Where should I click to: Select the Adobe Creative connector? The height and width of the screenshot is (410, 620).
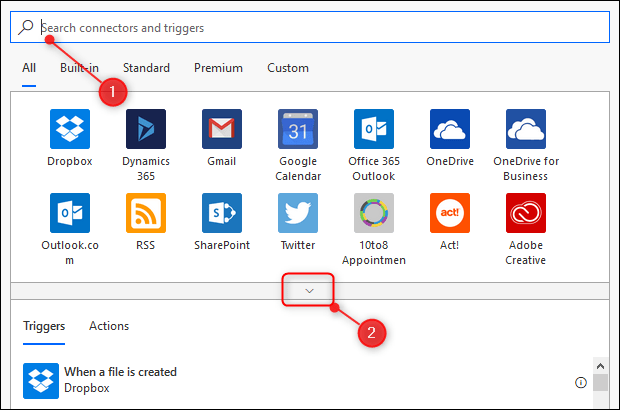click(526, 213)
